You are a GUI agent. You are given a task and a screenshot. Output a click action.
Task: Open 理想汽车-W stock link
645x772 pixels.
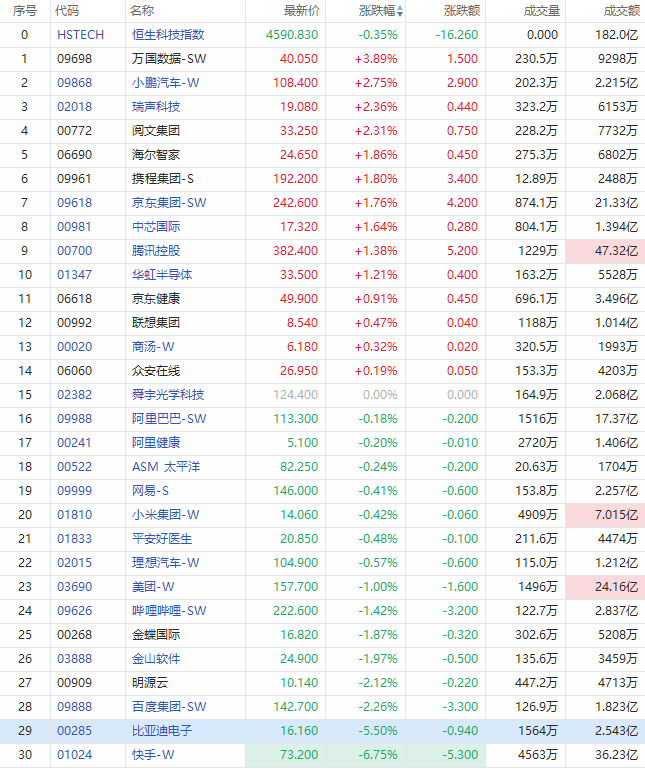165,563
